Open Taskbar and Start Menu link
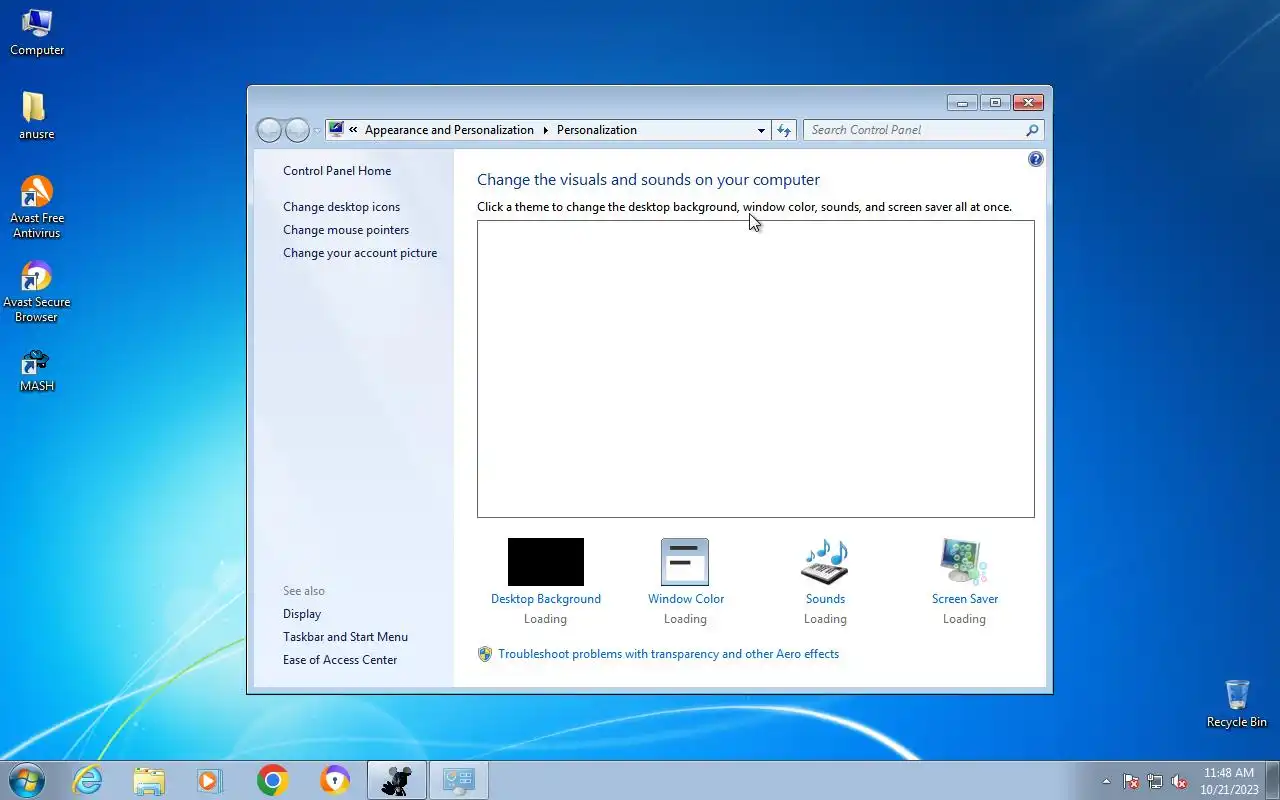This screenshot has width=1280, height=800. point(345,637)
